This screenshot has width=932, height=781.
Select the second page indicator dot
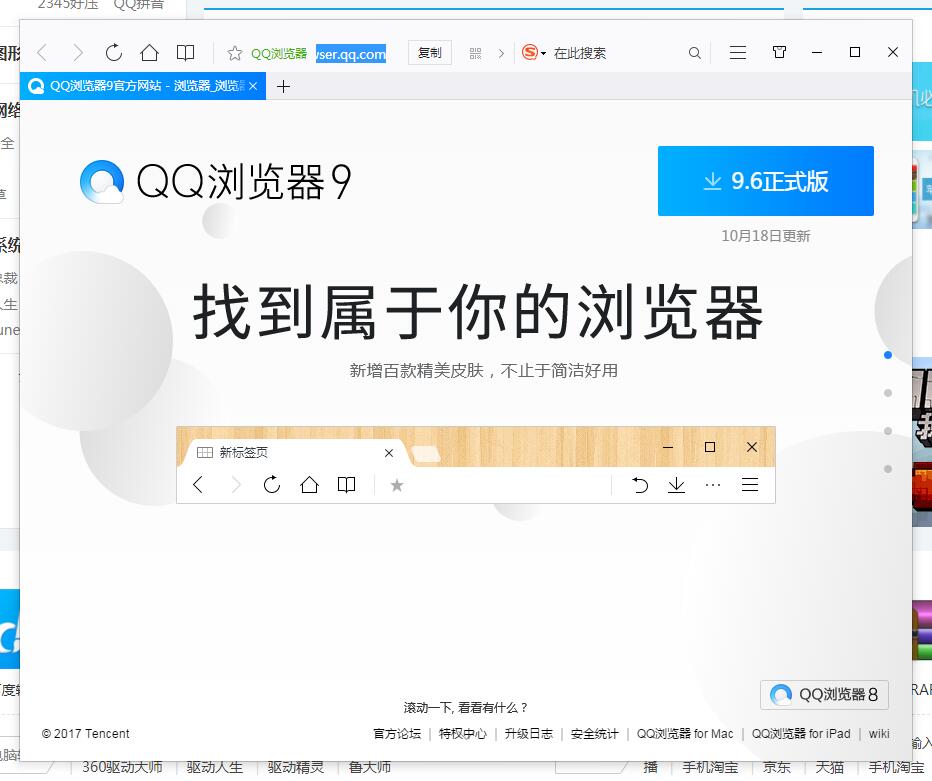(888, 393)
